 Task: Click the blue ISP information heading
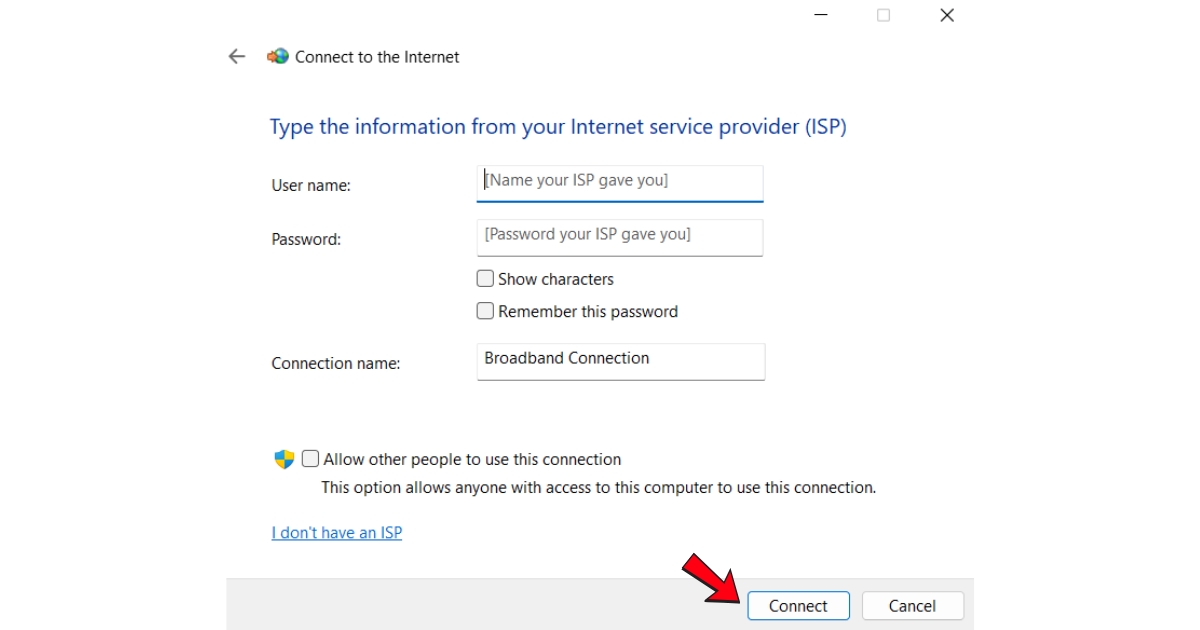pos(558,127)
